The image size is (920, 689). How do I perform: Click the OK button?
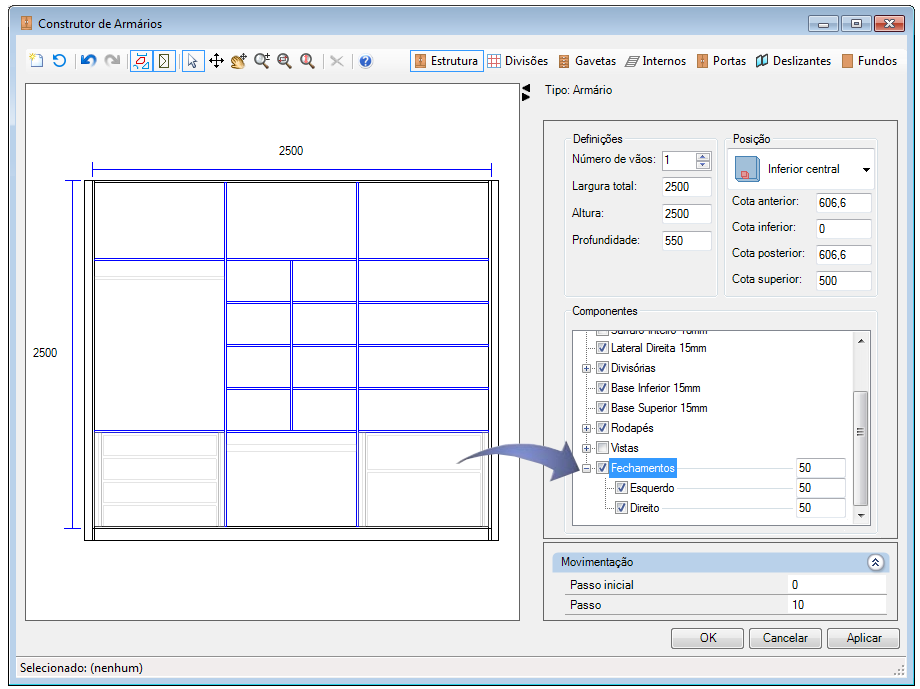pos(708,638)
